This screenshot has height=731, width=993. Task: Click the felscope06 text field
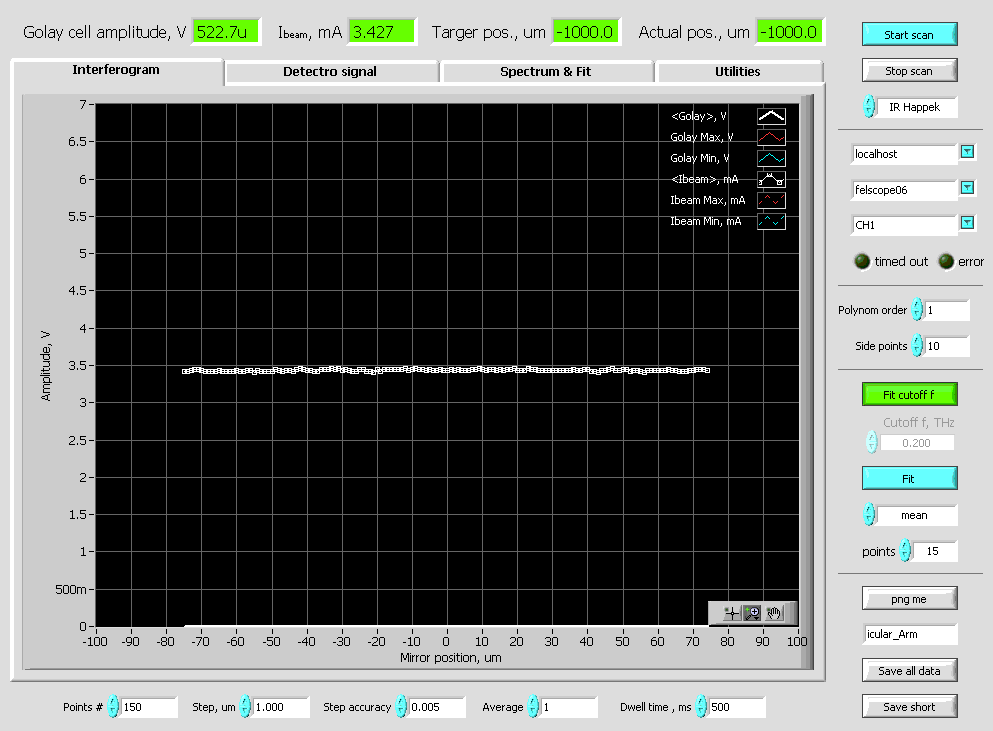(x=904, y=190)
